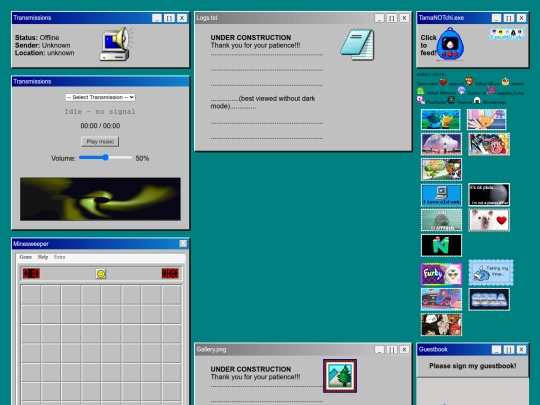Minimize the TamaNOTchi.exe window
This screenshot has width=540, height=405.
coord(497,18)
